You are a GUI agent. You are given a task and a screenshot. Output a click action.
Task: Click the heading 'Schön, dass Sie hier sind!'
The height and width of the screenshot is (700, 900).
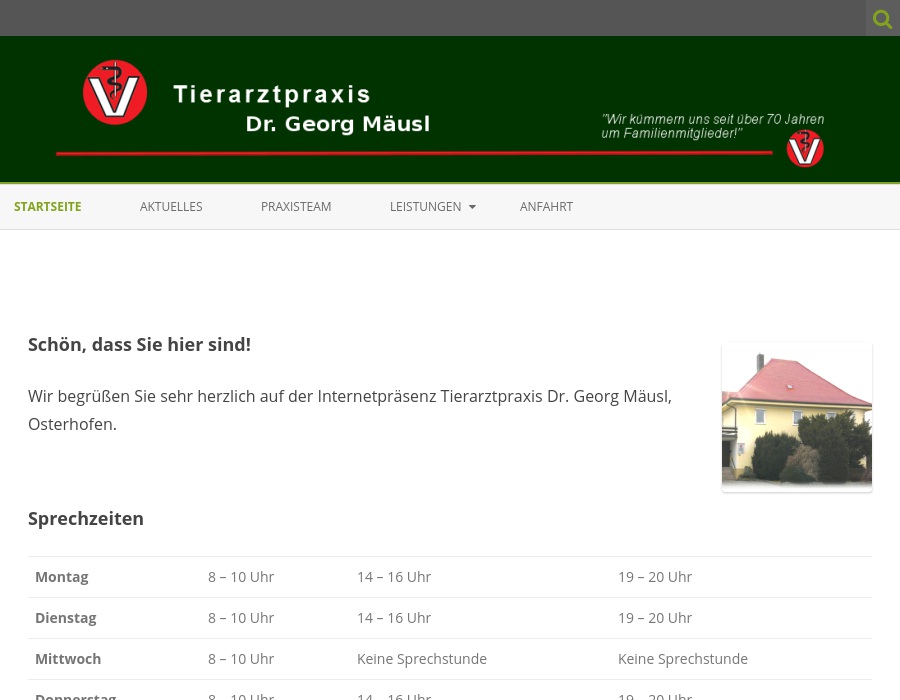(x=139, y=344)
